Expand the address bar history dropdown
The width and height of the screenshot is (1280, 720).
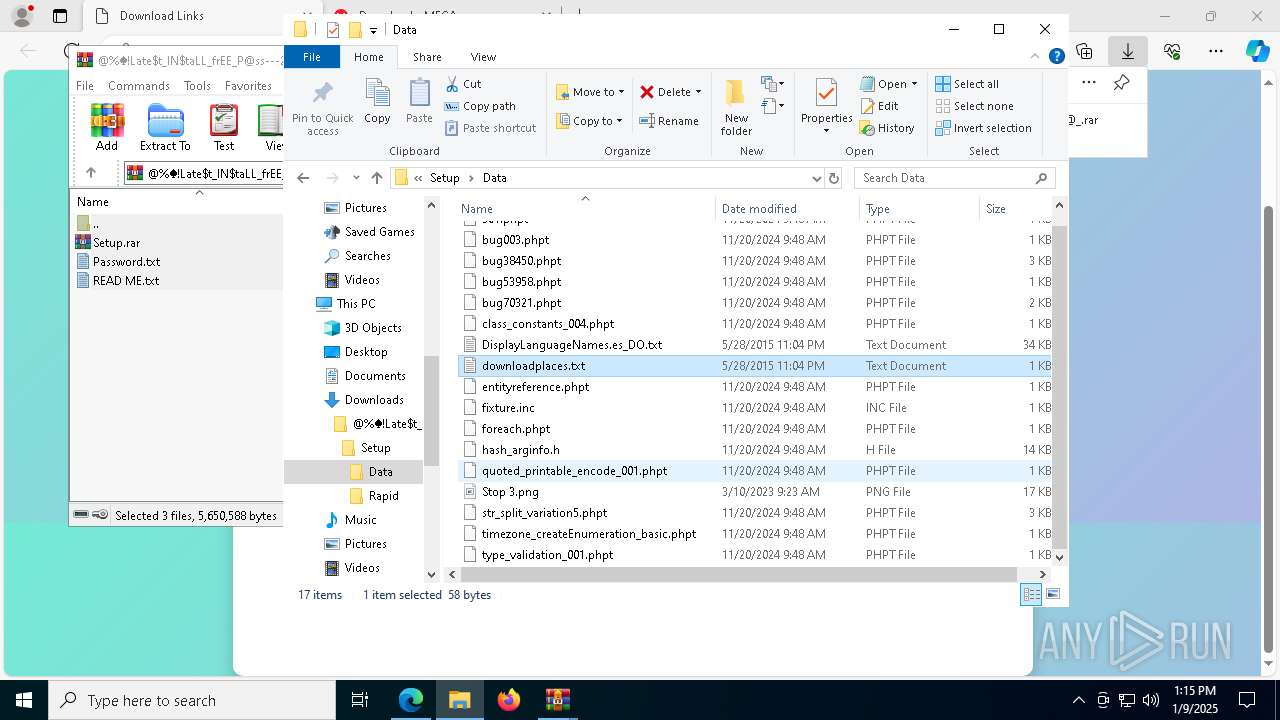[816, 178]
